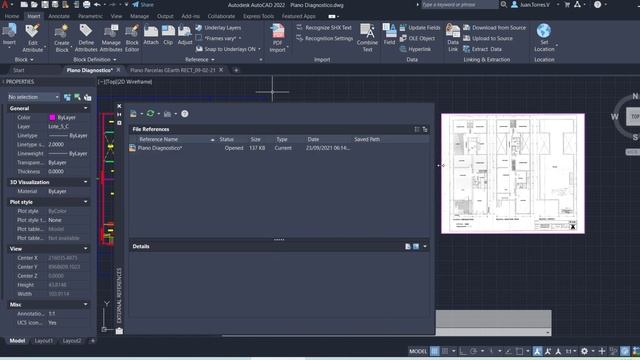
Task: Open Manage Attributes tool
Action: [111, 38]
